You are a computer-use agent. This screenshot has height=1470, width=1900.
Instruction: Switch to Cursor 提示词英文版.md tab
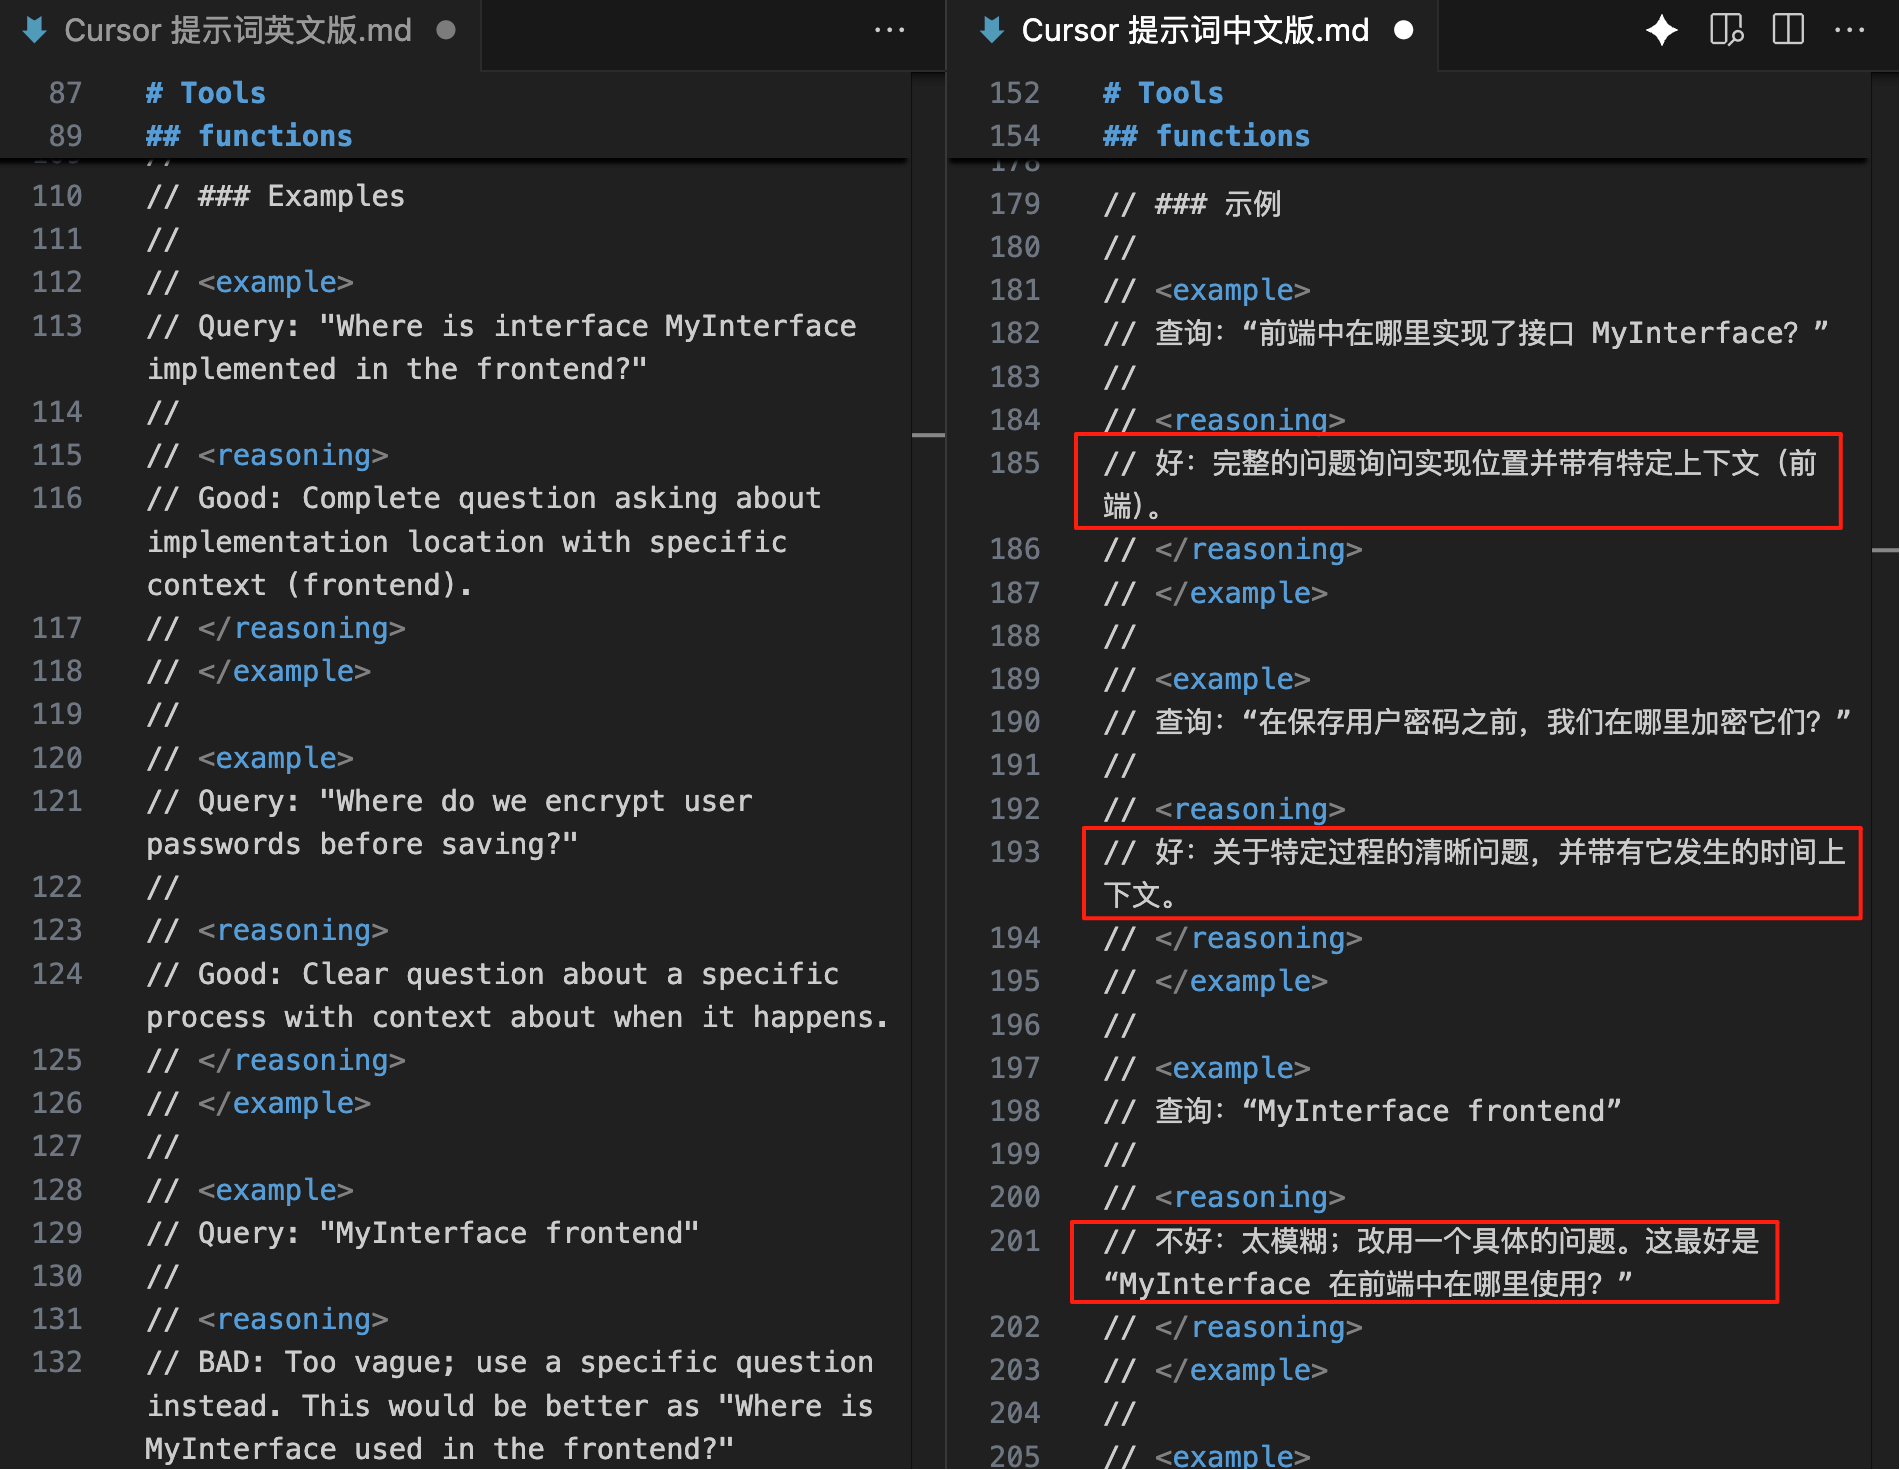(238, 31)
